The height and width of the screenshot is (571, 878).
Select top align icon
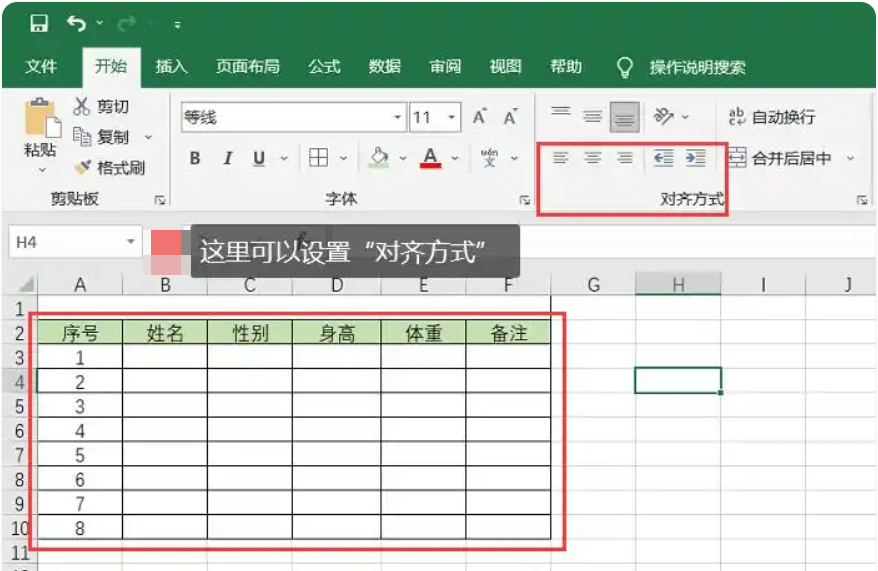point(561,112)
